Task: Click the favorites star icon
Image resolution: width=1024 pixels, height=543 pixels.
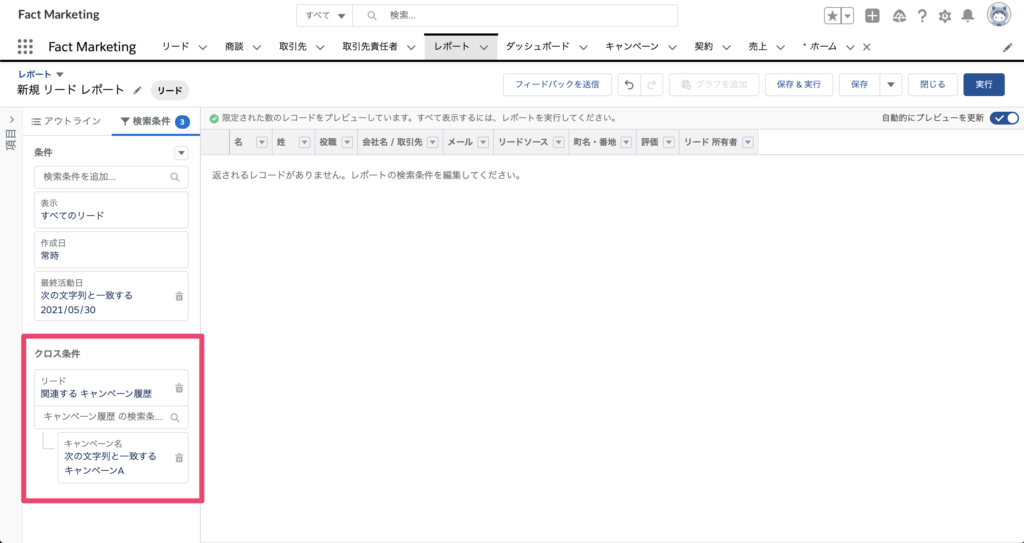Action: click(833, 16)
